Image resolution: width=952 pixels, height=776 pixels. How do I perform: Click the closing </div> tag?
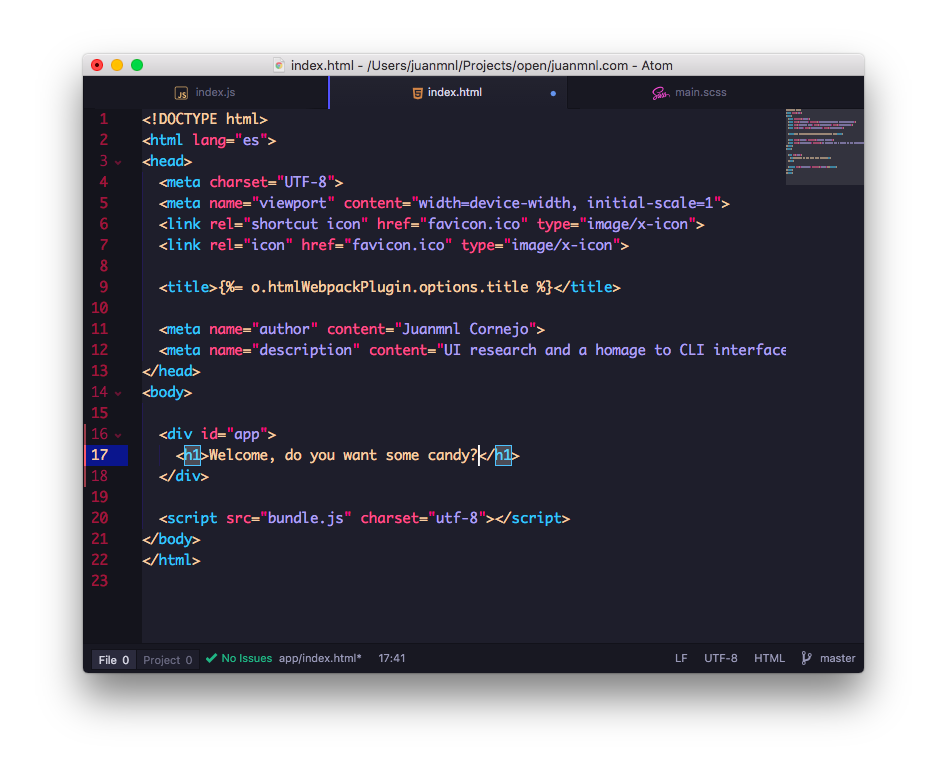184,476
